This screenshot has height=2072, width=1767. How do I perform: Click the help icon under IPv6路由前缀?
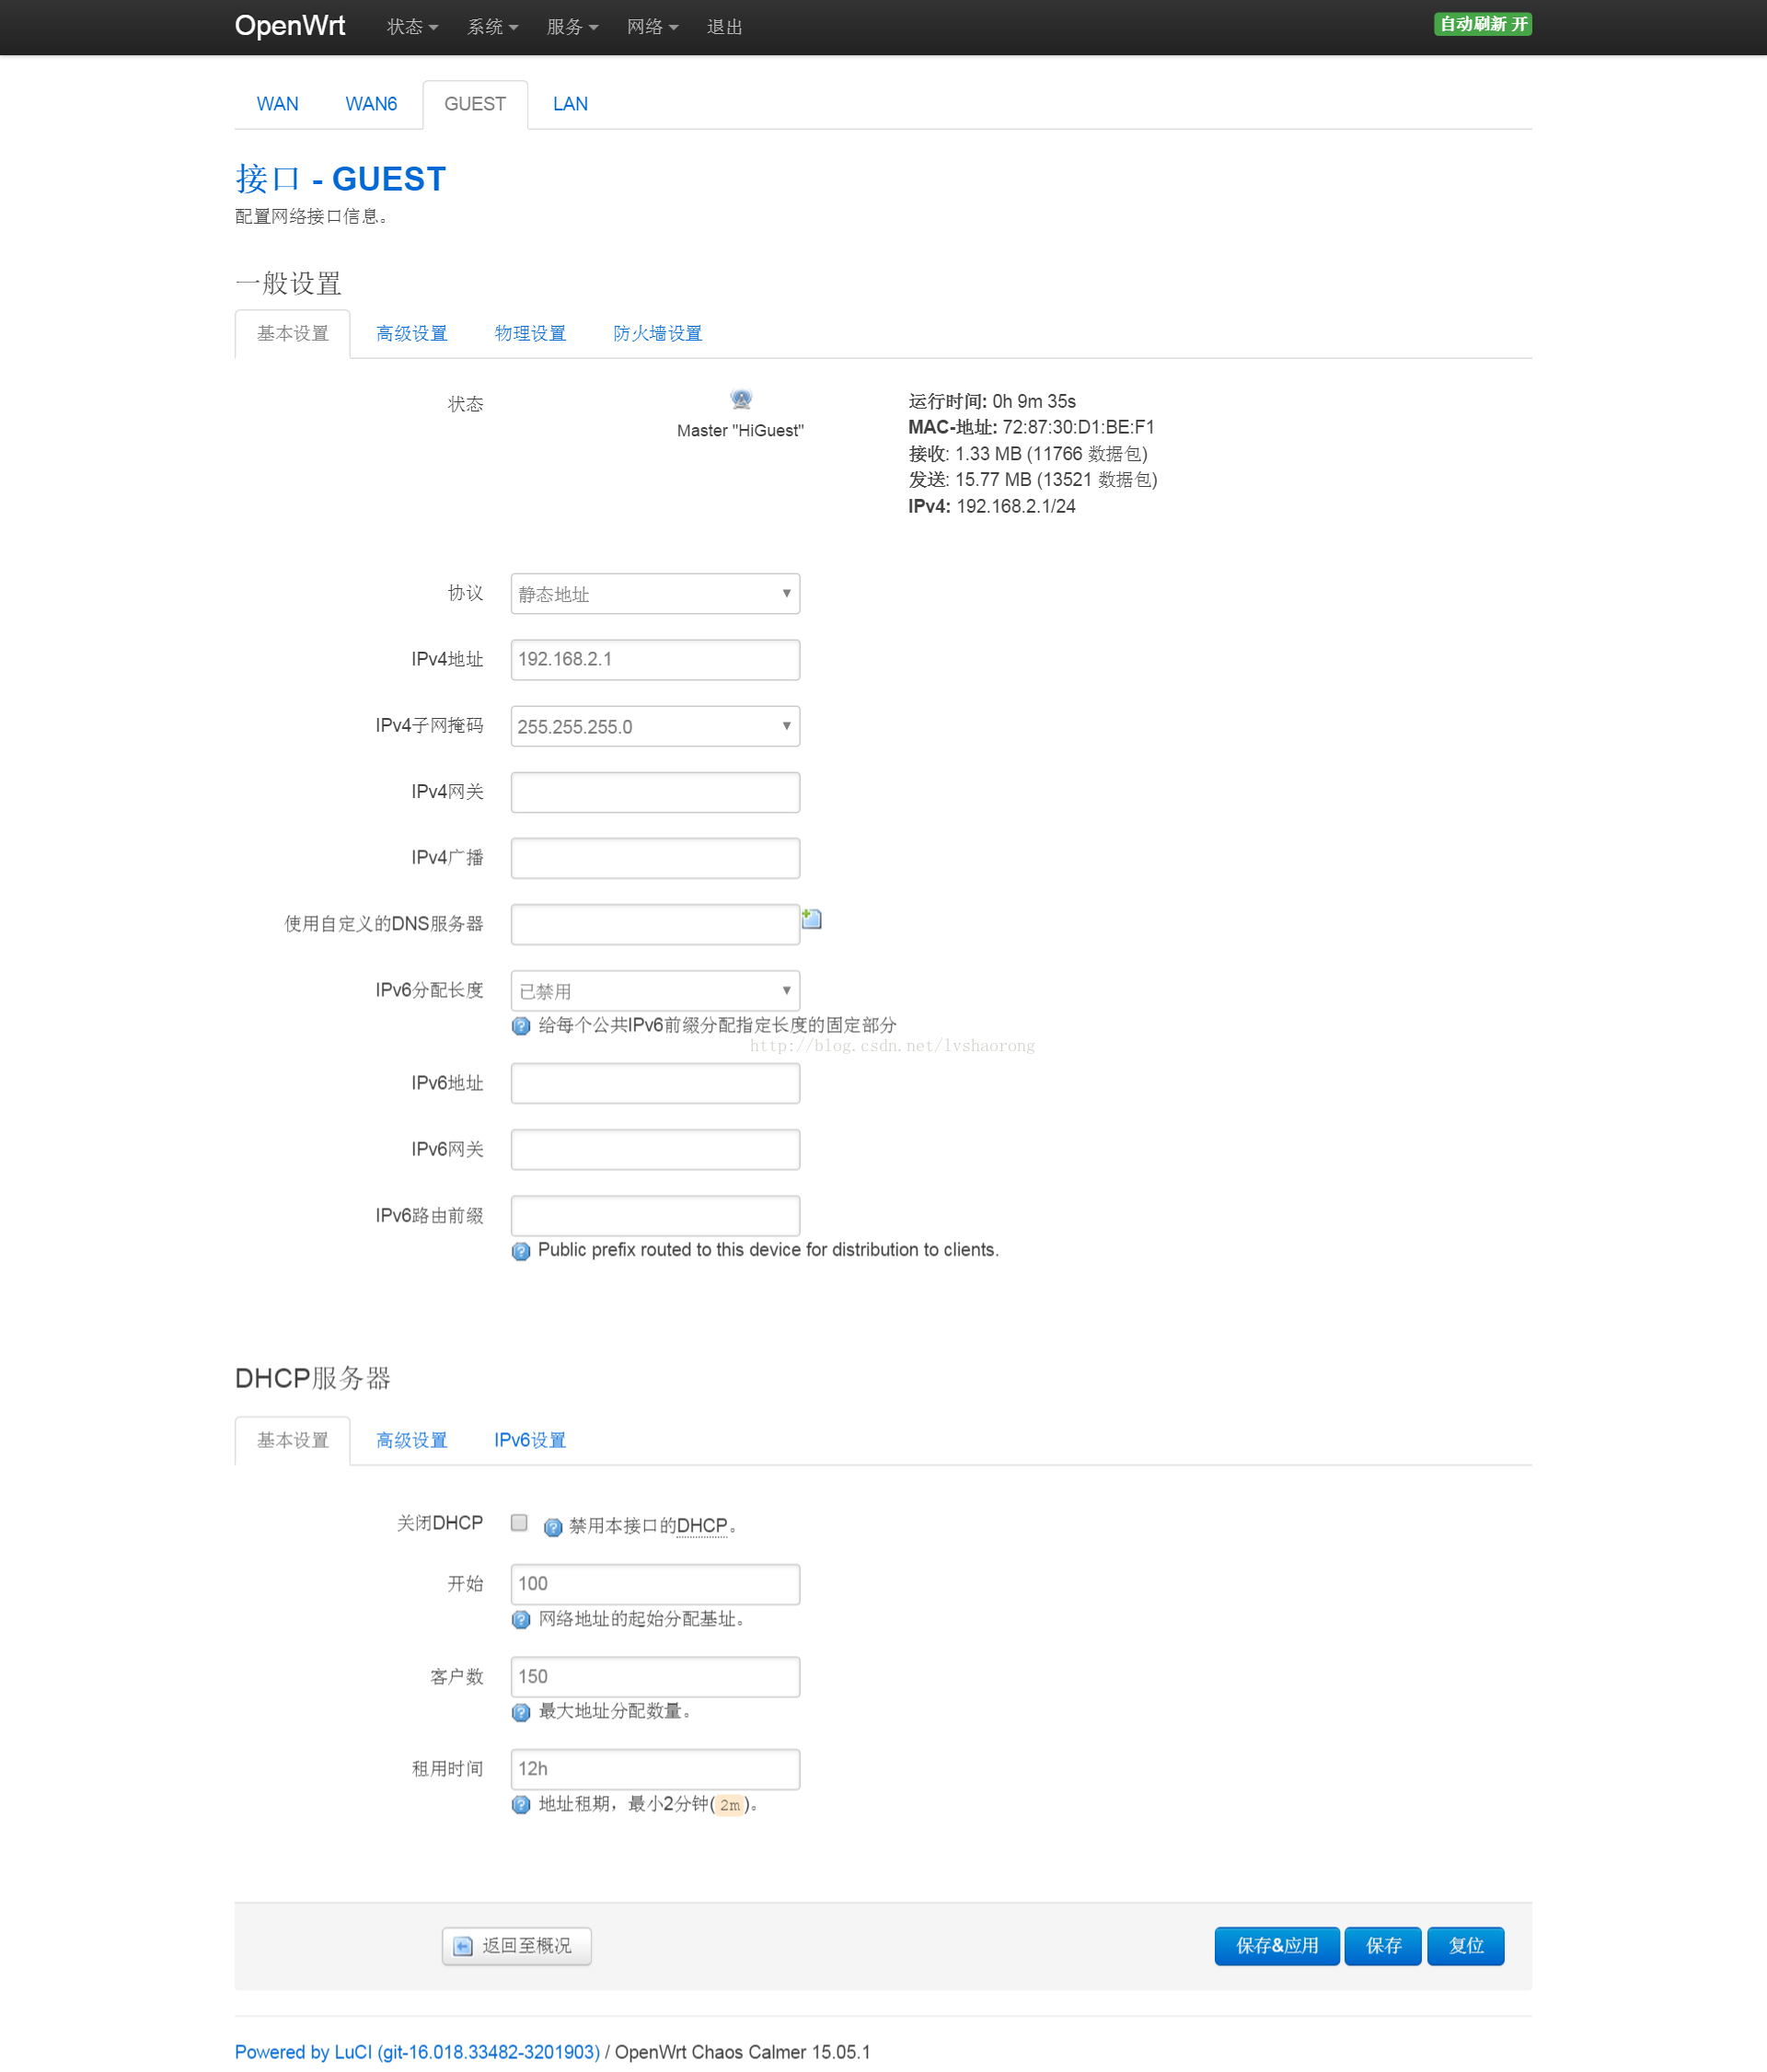tap(521, 1251)
